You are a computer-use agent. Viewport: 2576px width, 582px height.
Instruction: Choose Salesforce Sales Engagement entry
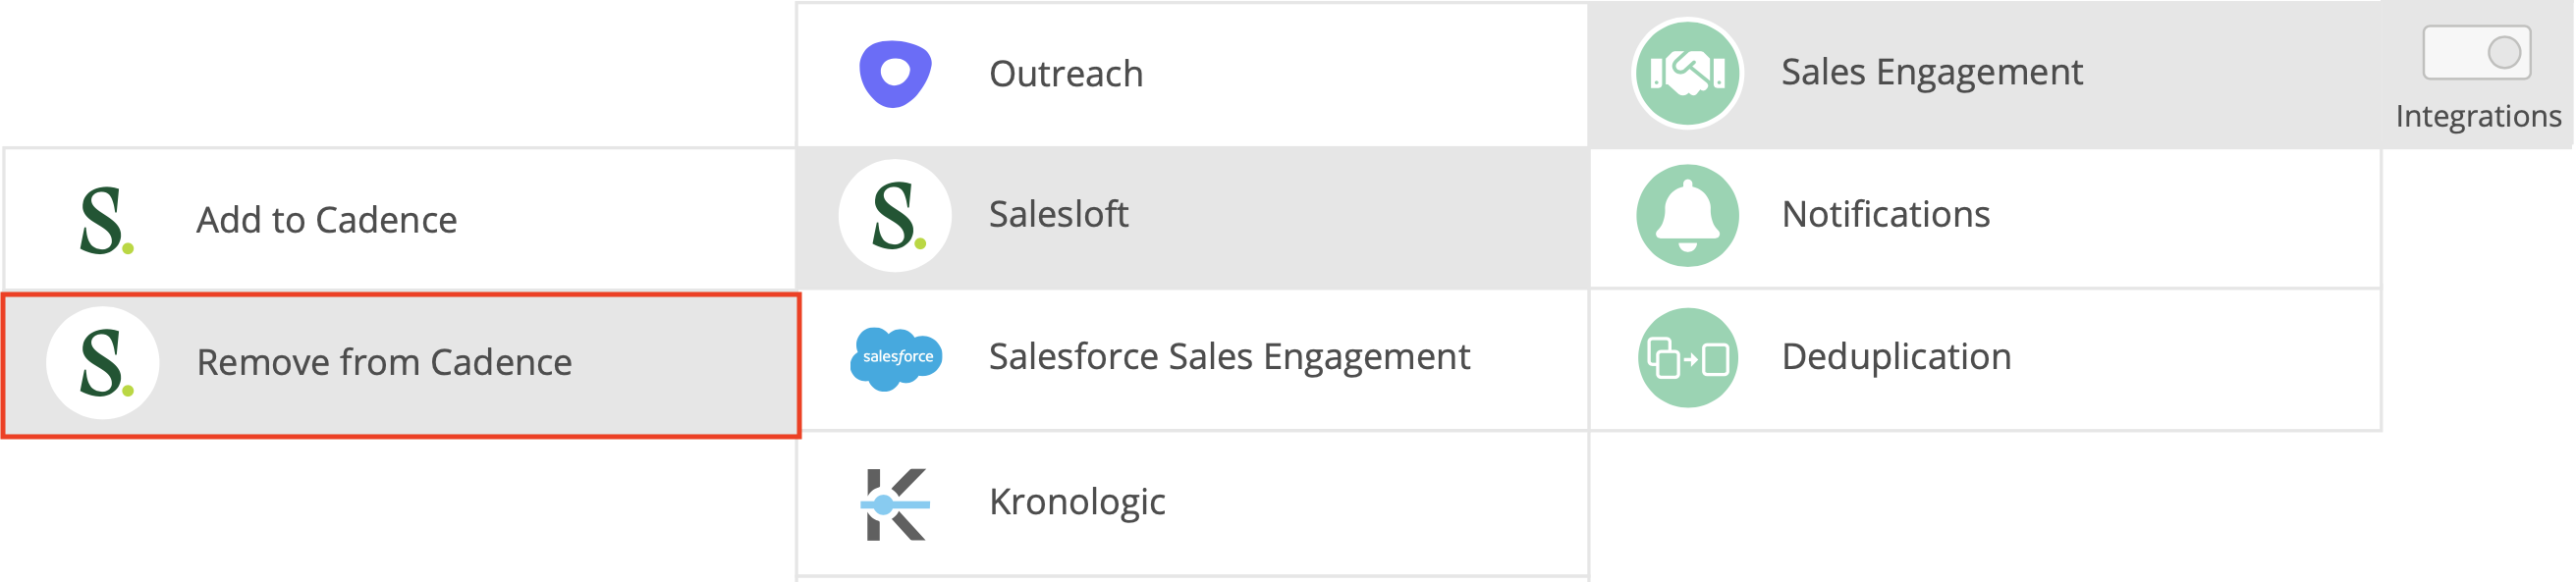[1193, 360]
